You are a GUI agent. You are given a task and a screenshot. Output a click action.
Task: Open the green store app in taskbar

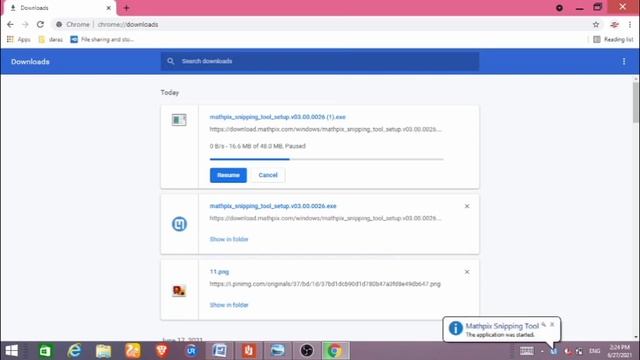click(x=45, y=351)
